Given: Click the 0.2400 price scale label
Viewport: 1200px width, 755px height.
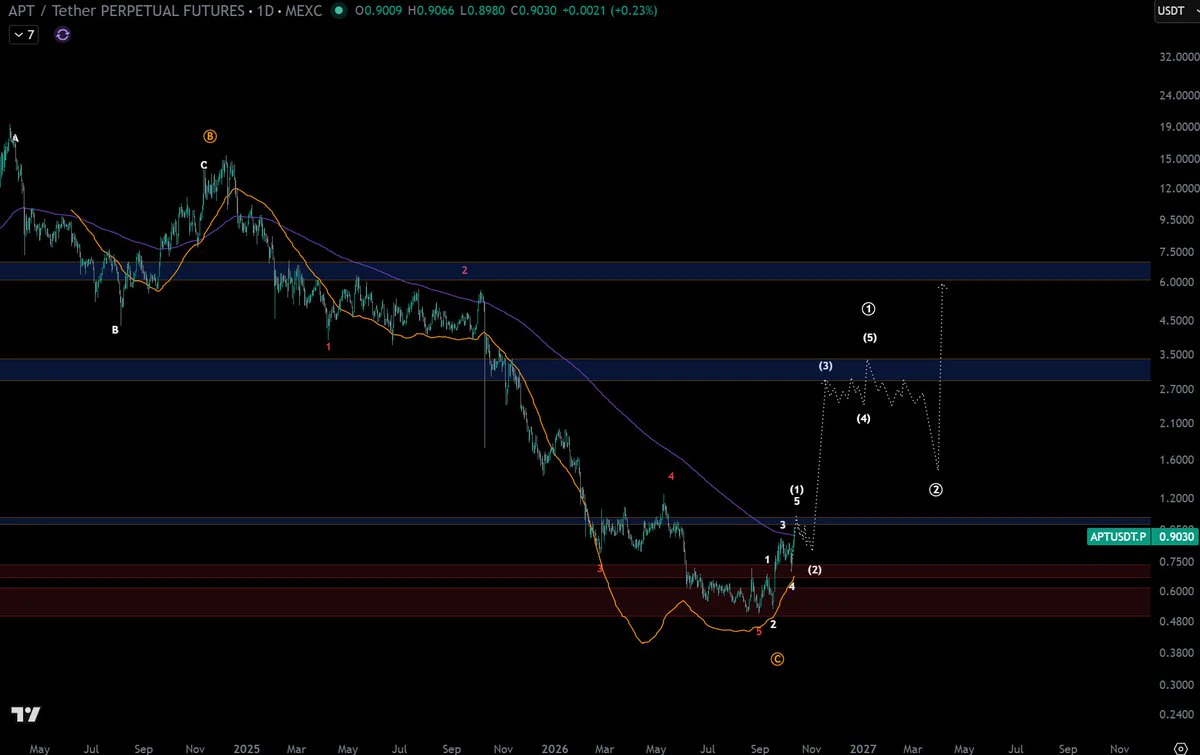Looking at the screenshot, I should coord(1176,715).
